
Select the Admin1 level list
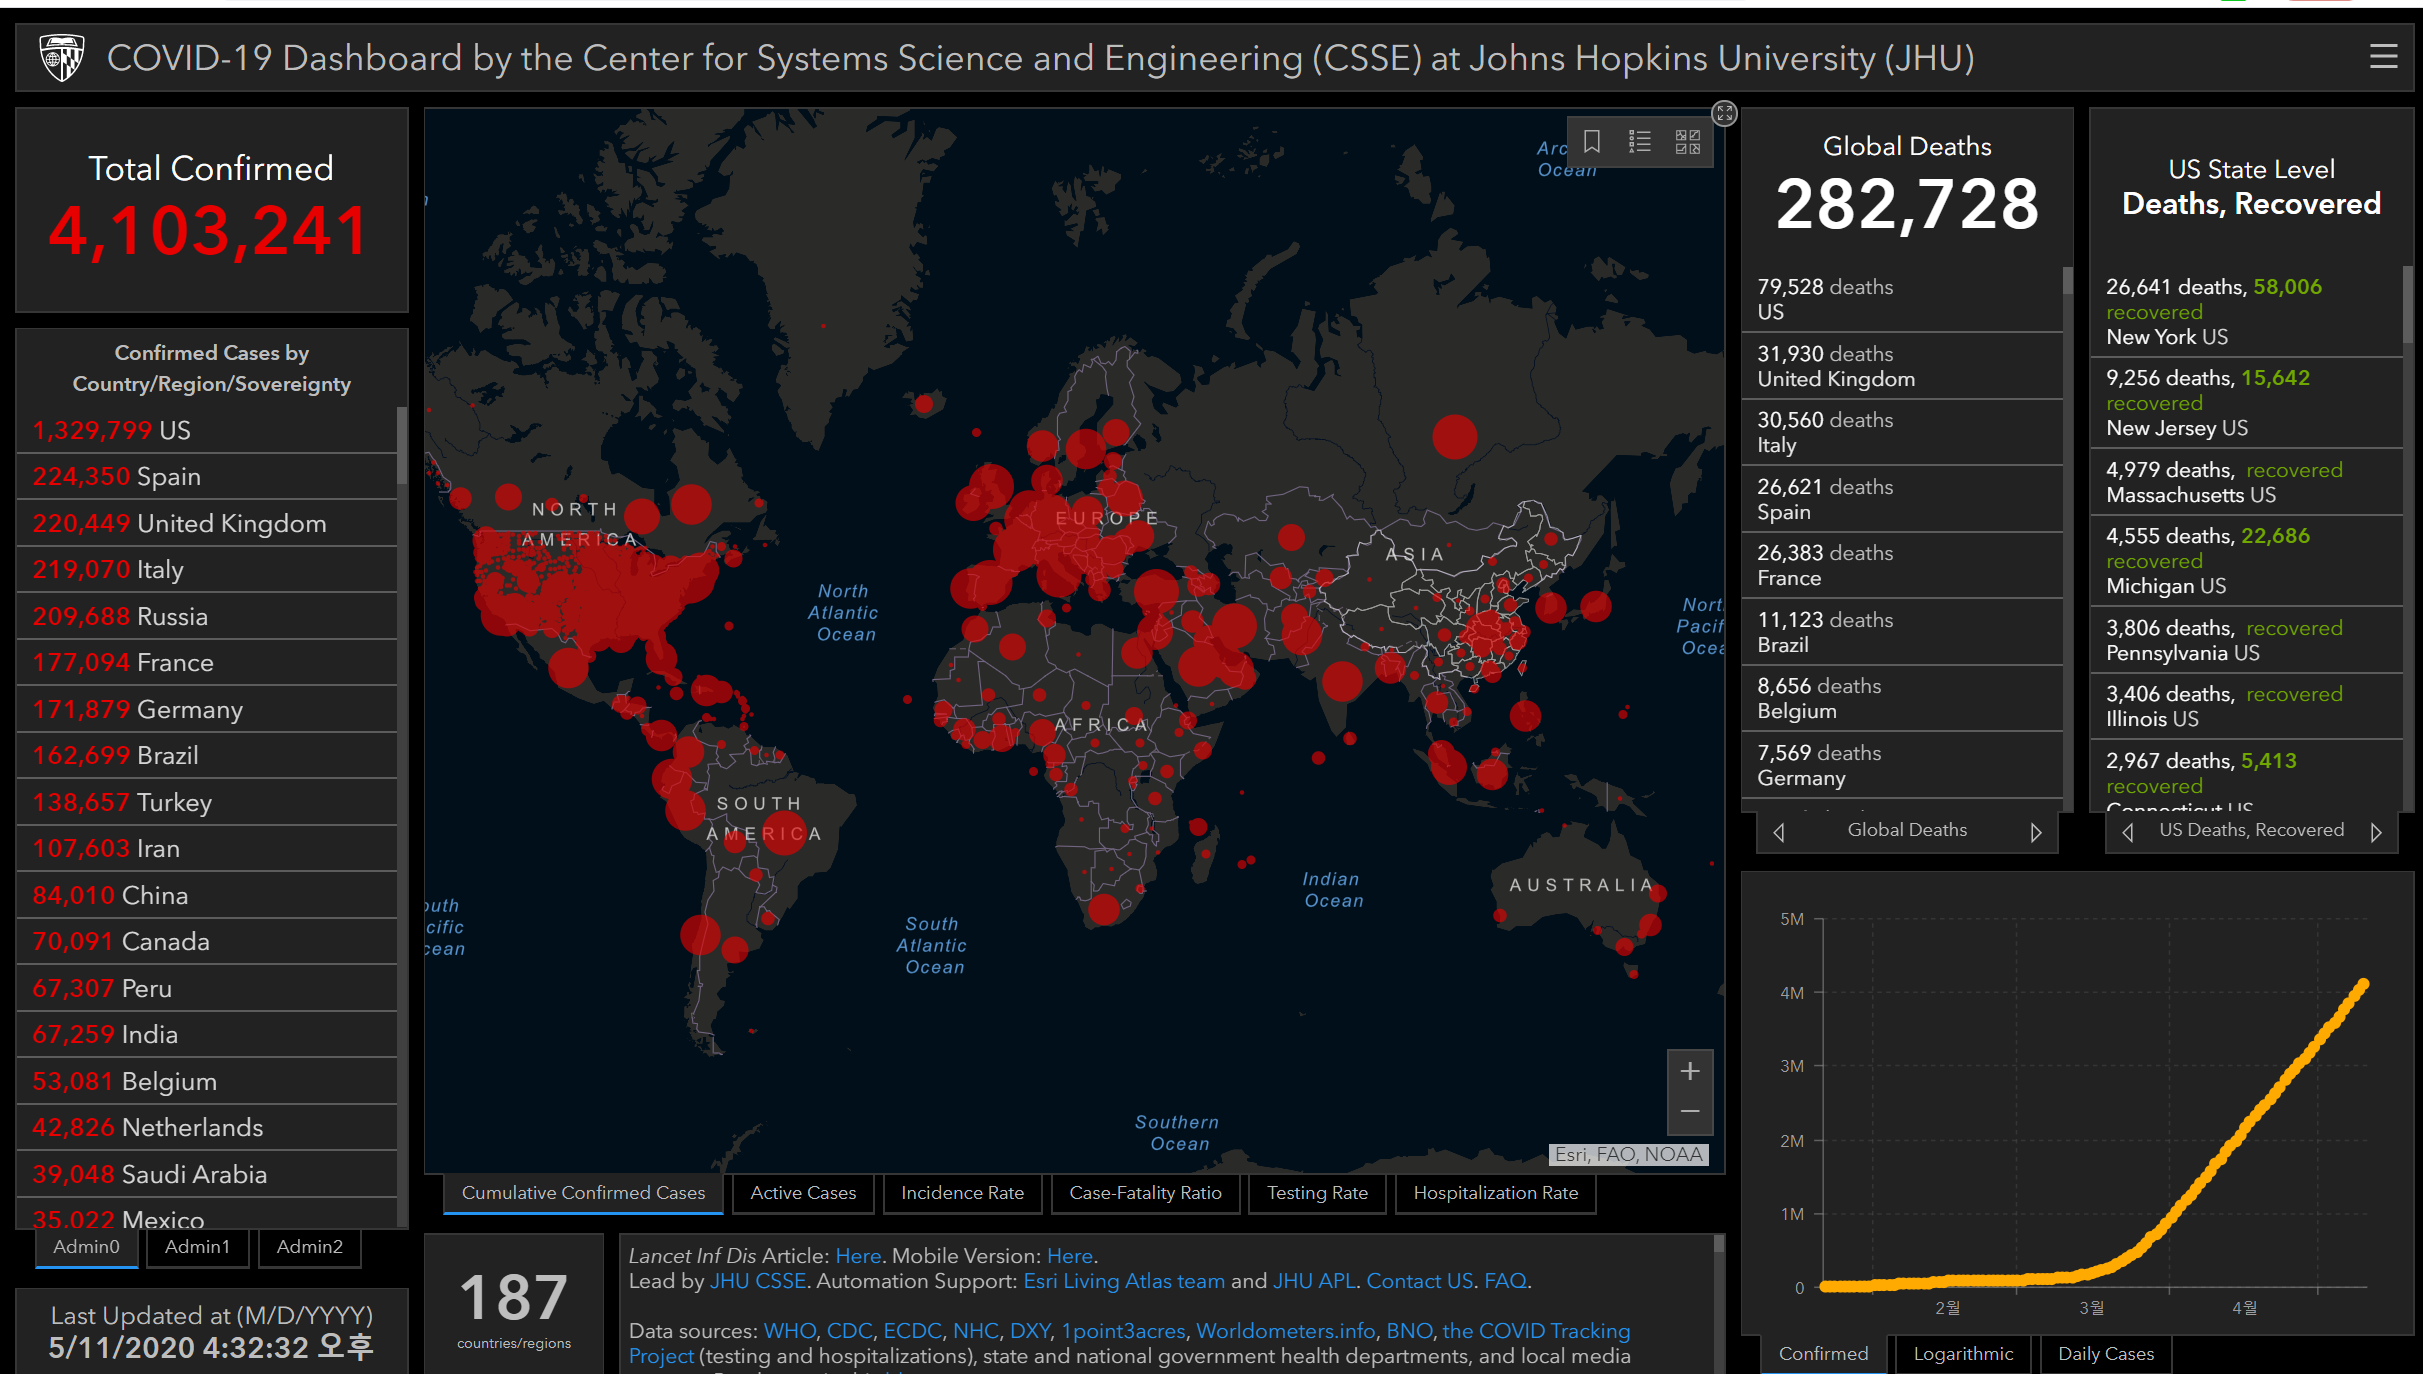pos(197,1247)
